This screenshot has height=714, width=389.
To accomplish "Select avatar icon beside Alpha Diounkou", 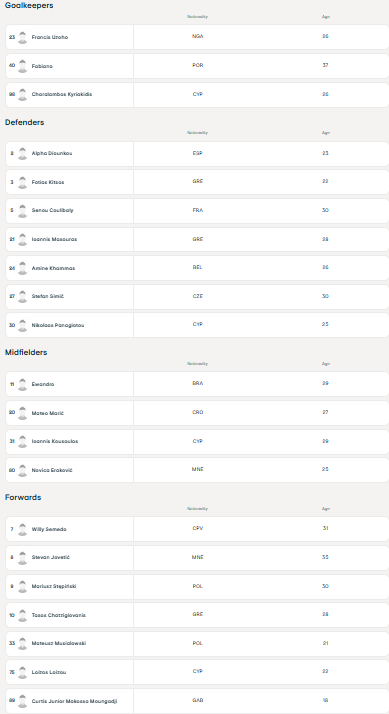I will pos(22,153).
